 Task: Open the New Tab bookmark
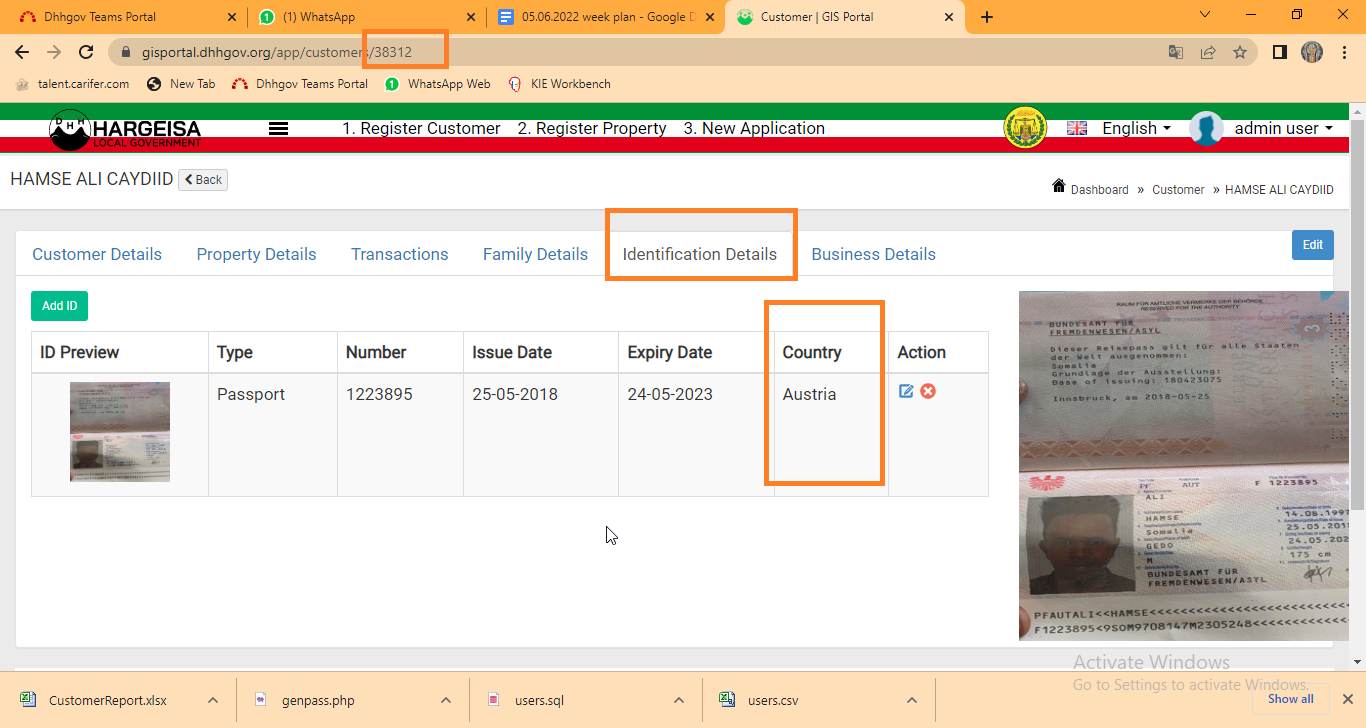tap(181, 84)
